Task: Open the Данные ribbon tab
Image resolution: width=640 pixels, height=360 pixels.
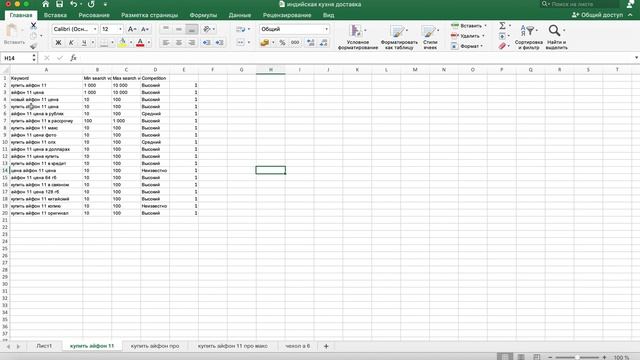Action: click(240, 15)
